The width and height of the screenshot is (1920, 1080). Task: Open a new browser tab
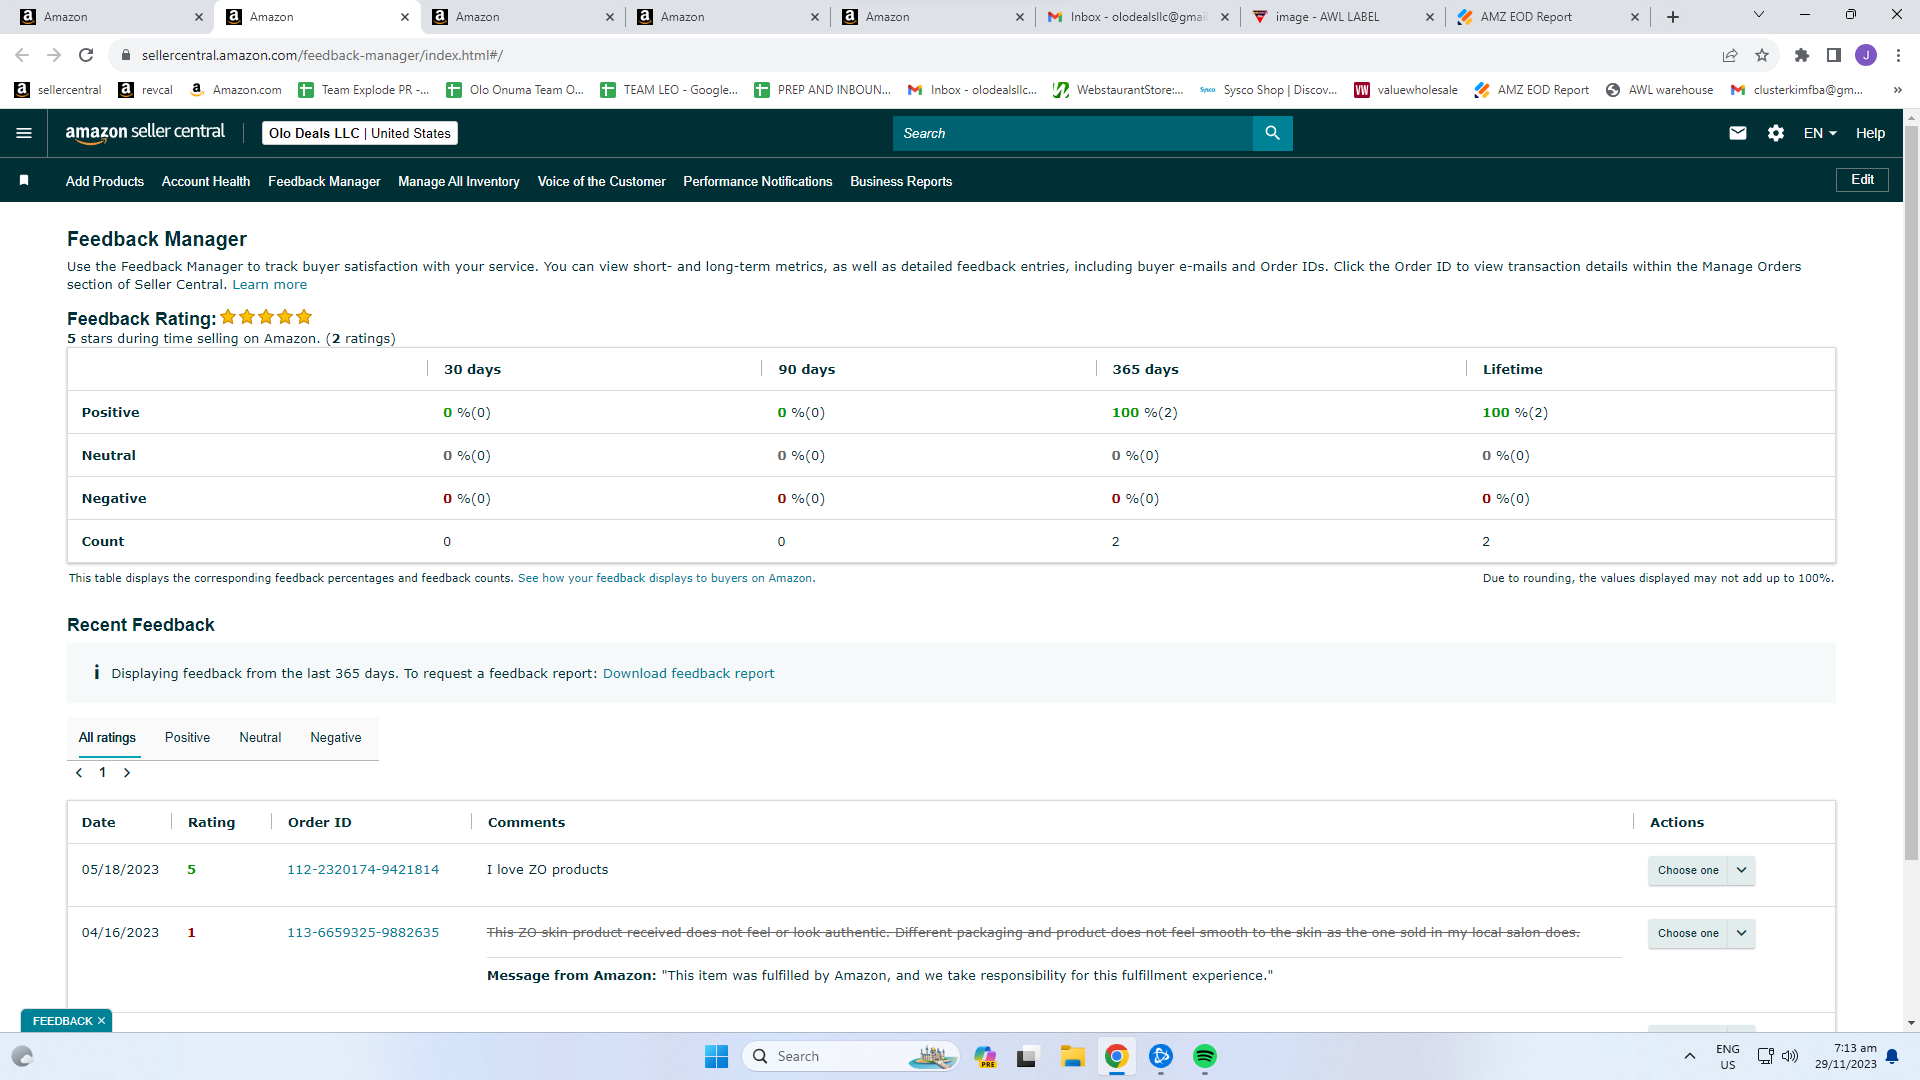pyautogui.click(x=1673, y=17)
